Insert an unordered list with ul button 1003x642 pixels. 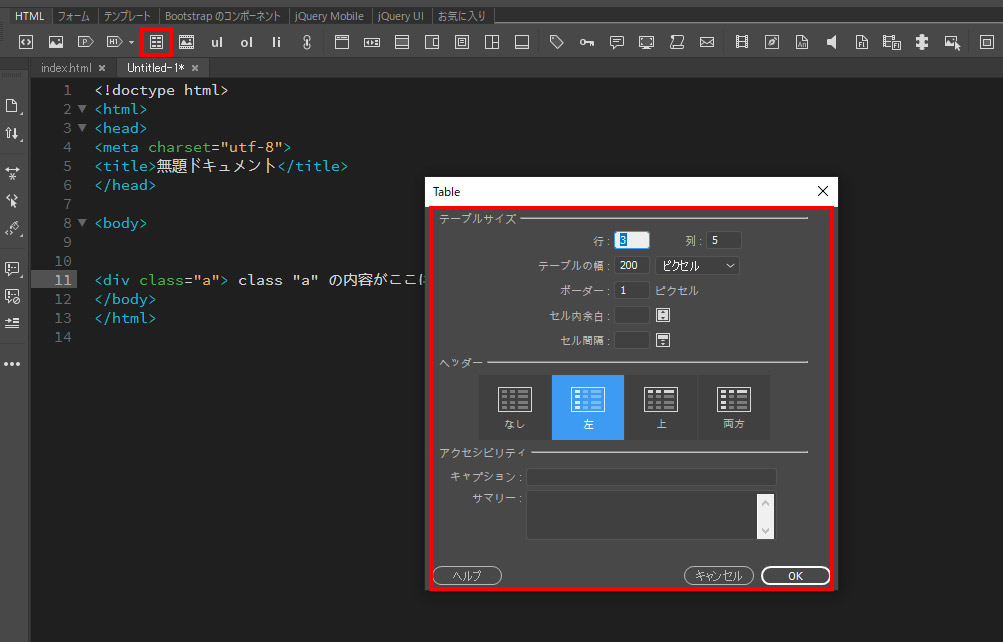[217, 42]
